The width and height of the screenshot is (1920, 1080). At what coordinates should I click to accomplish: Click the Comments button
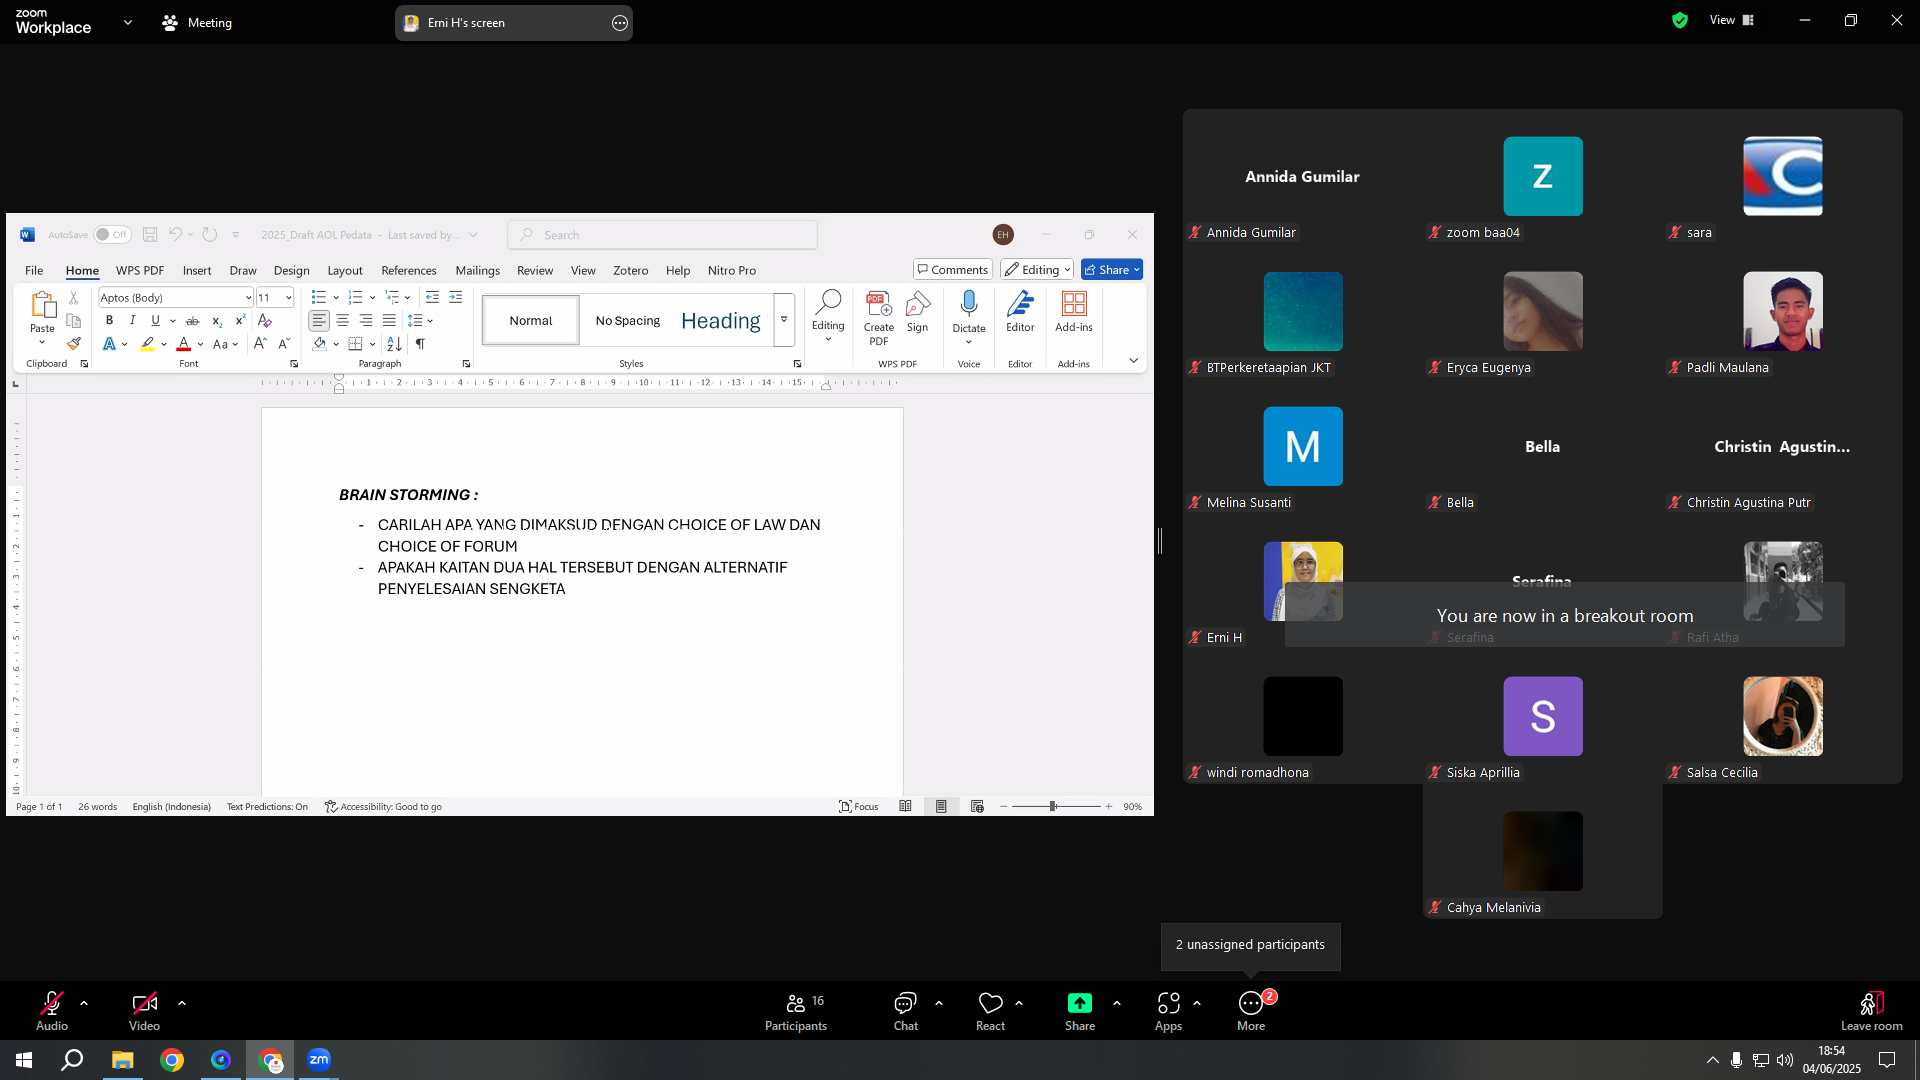[952, 270]
